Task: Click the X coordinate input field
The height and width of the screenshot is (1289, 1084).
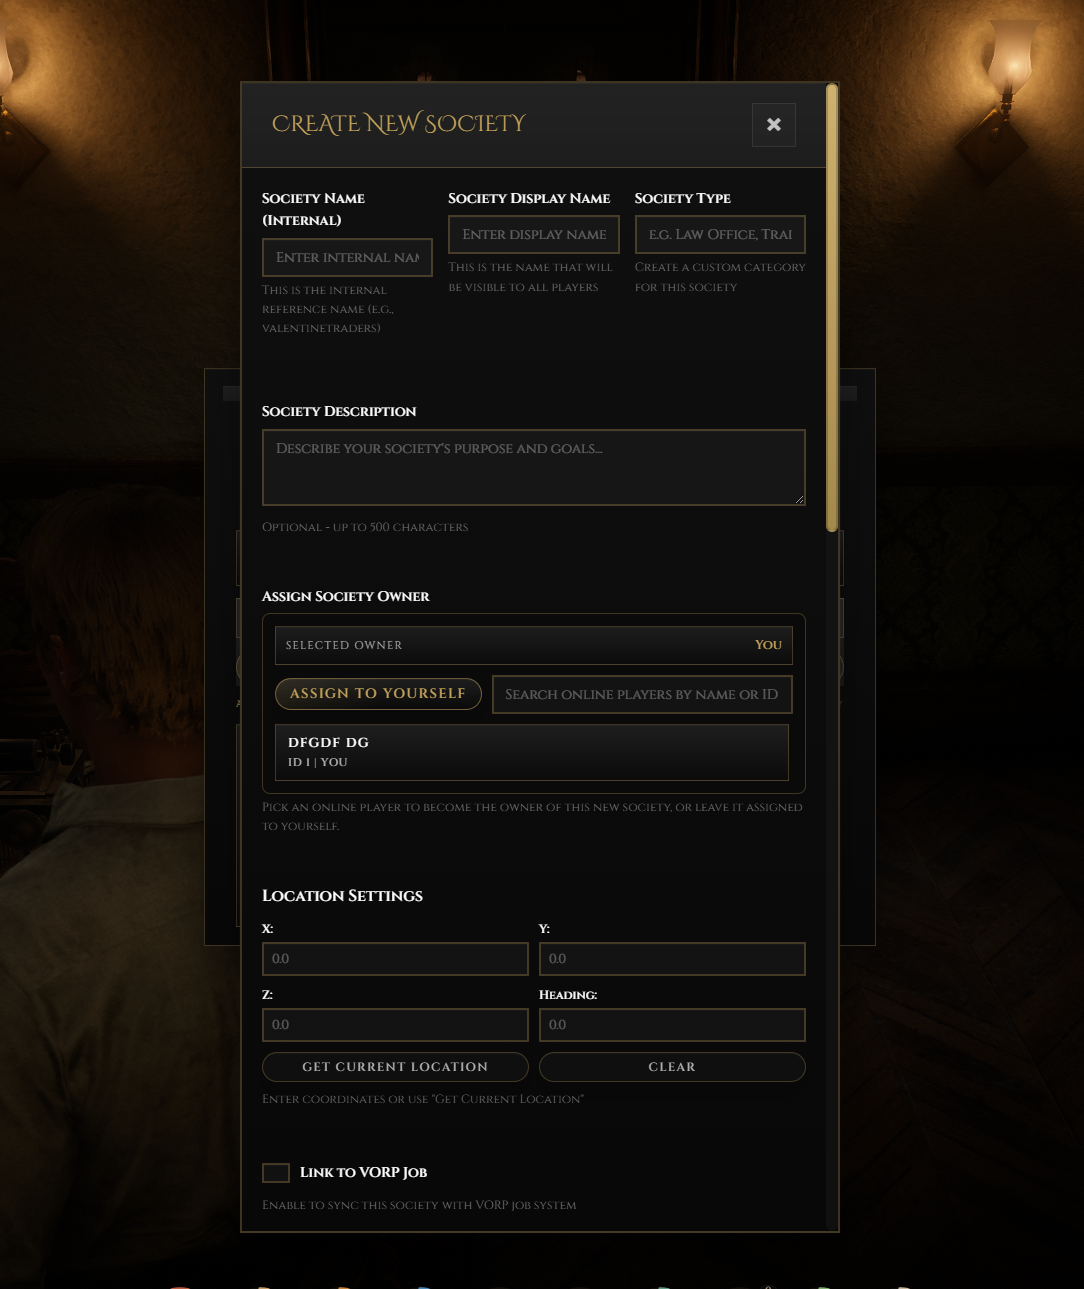Action: pos(395,958)
